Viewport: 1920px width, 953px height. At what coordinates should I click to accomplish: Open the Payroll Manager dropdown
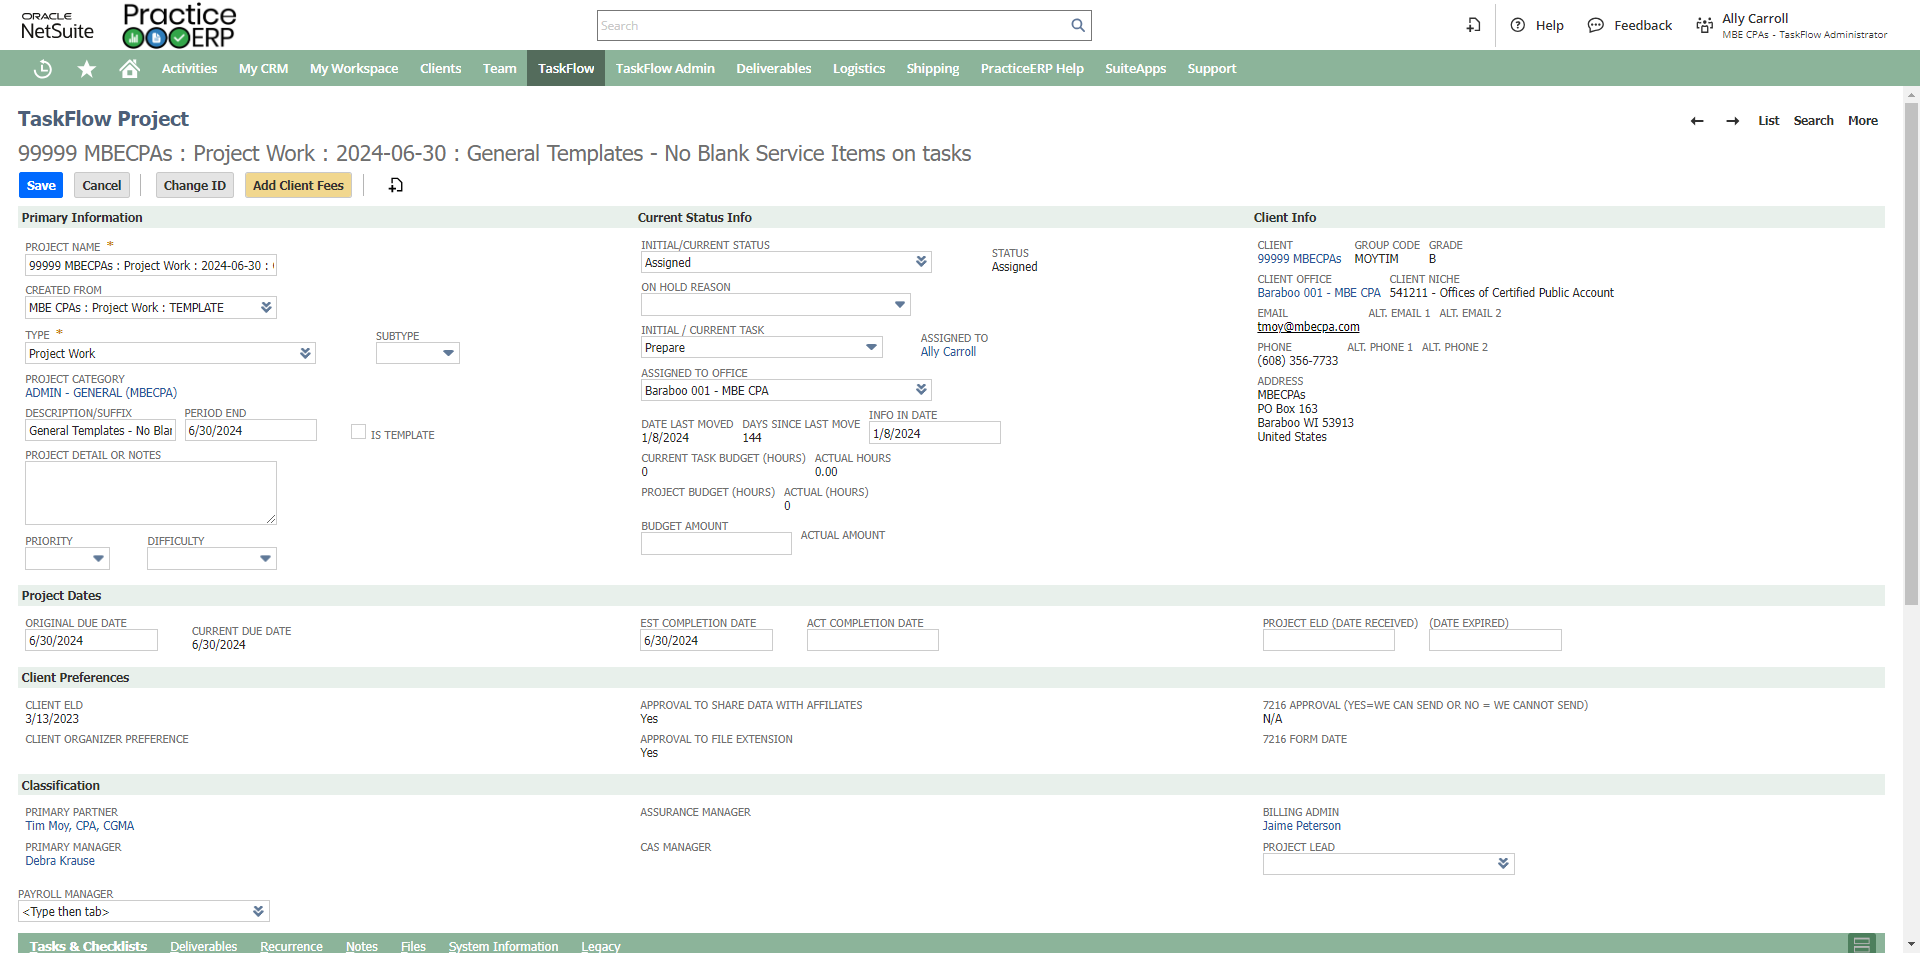pyautogui.click(x=258, y=912)
